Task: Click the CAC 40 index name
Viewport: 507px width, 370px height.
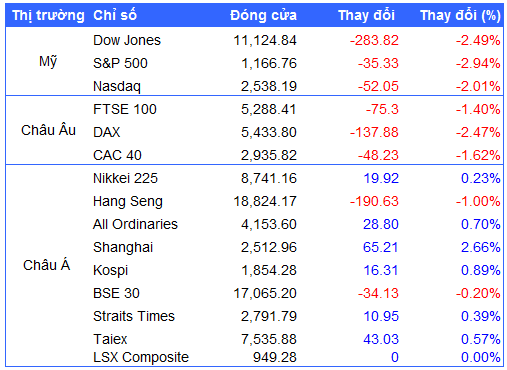Action: (117, 155)
